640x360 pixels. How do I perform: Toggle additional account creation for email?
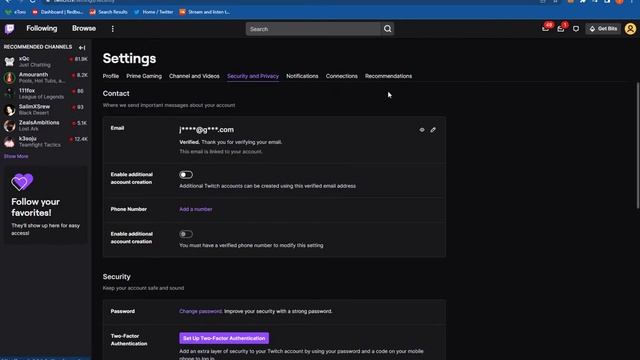click(186, 175)
